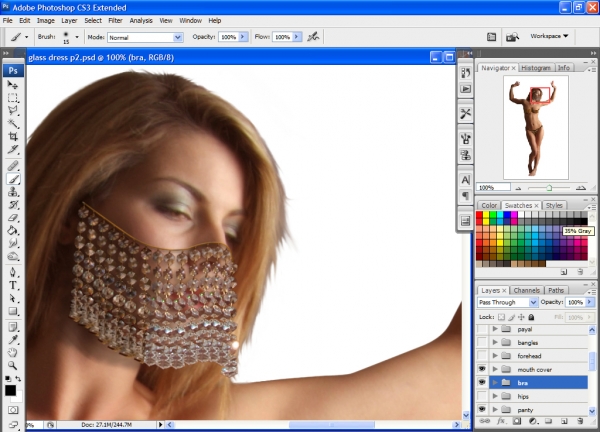This screenshot has height=432, width=600.
Task: Select the Clone Stamp tool
Action: pyautogui.click(x=13, y=192)
